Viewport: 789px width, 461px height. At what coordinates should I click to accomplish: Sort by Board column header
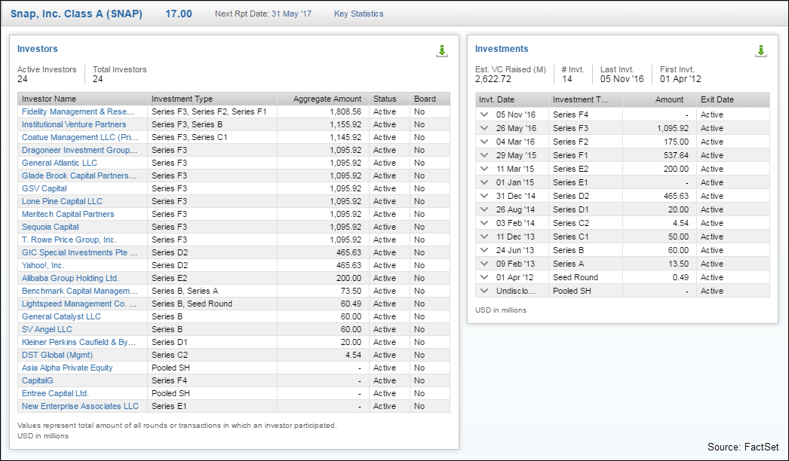click(x=430, y=99)
